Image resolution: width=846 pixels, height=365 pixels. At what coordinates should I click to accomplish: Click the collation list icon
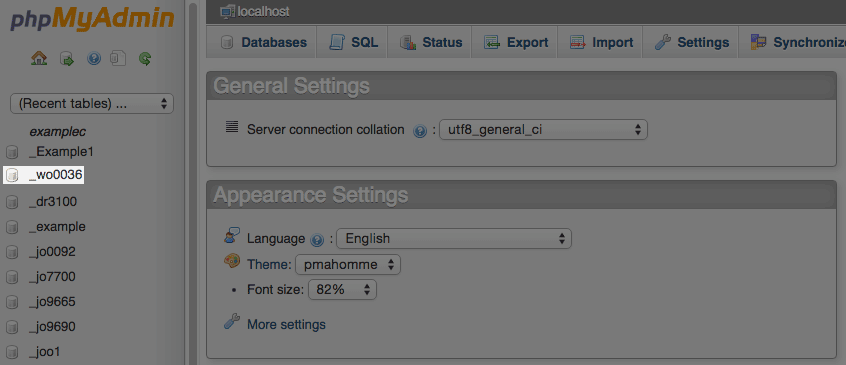[x=231, y=127]
